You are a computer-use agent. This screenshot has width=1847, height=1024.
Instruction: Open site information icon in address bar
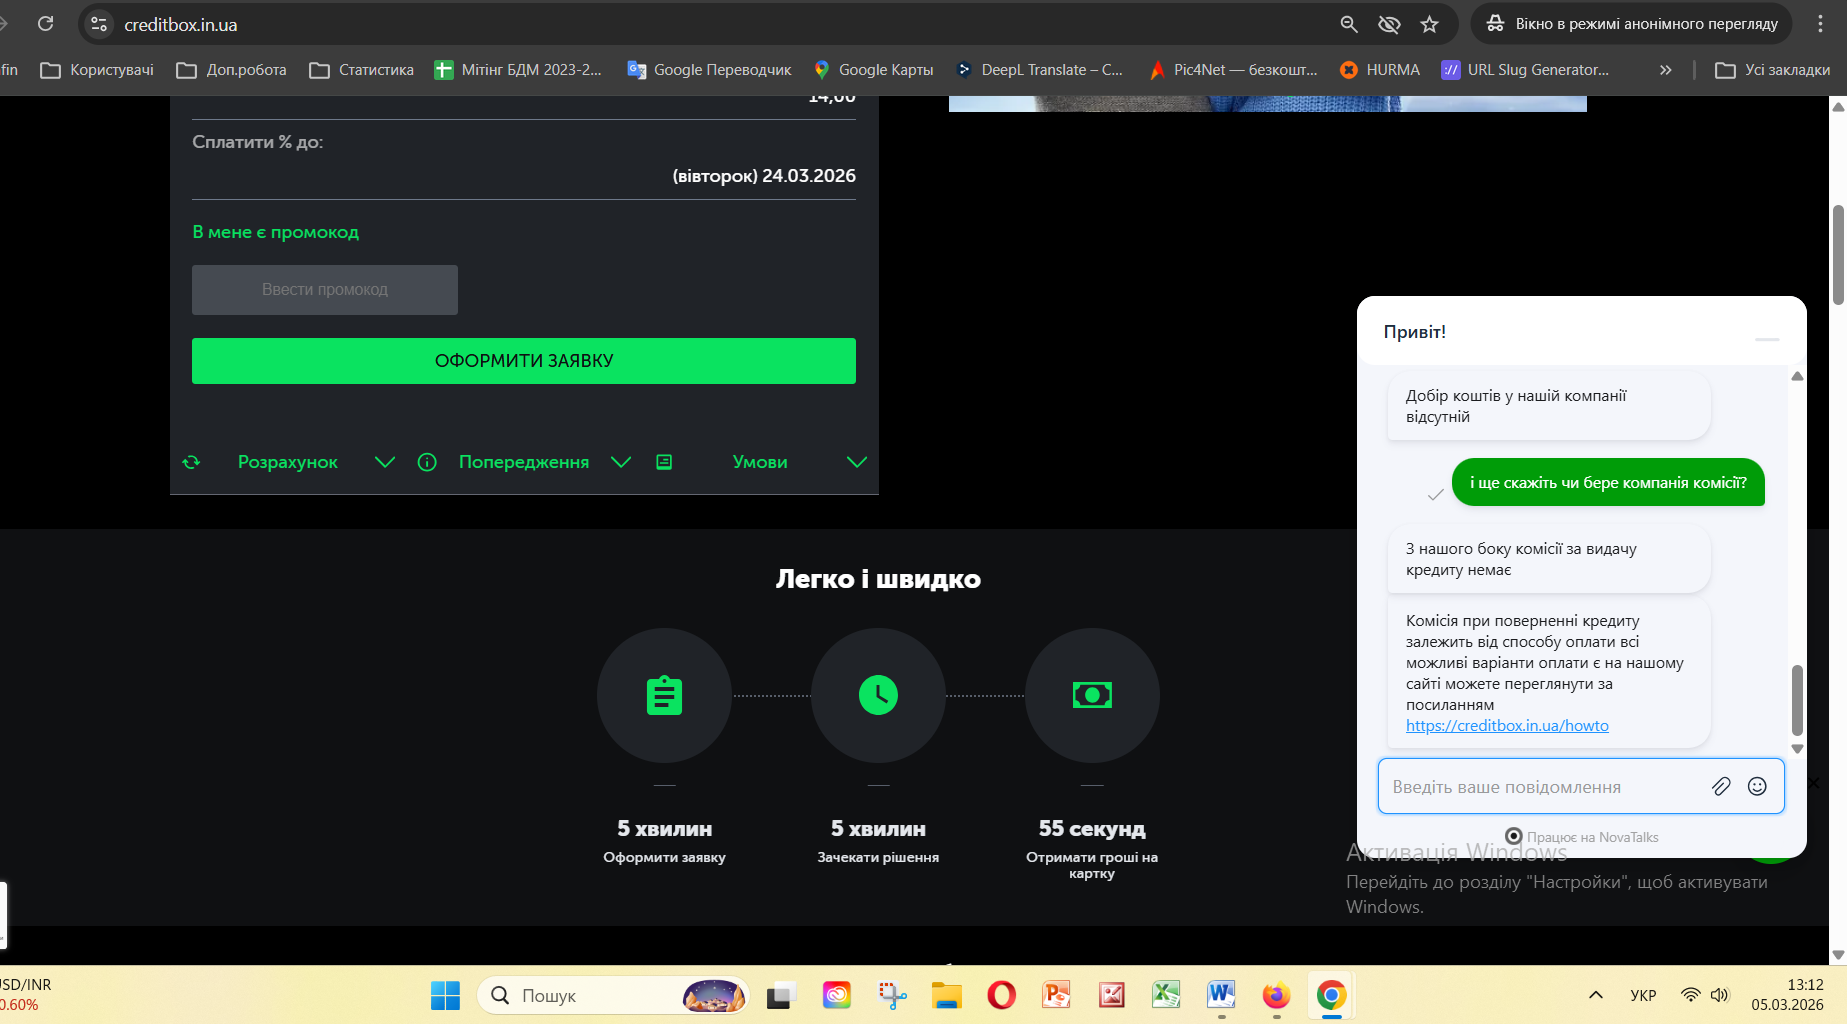[x=98, y=24]
